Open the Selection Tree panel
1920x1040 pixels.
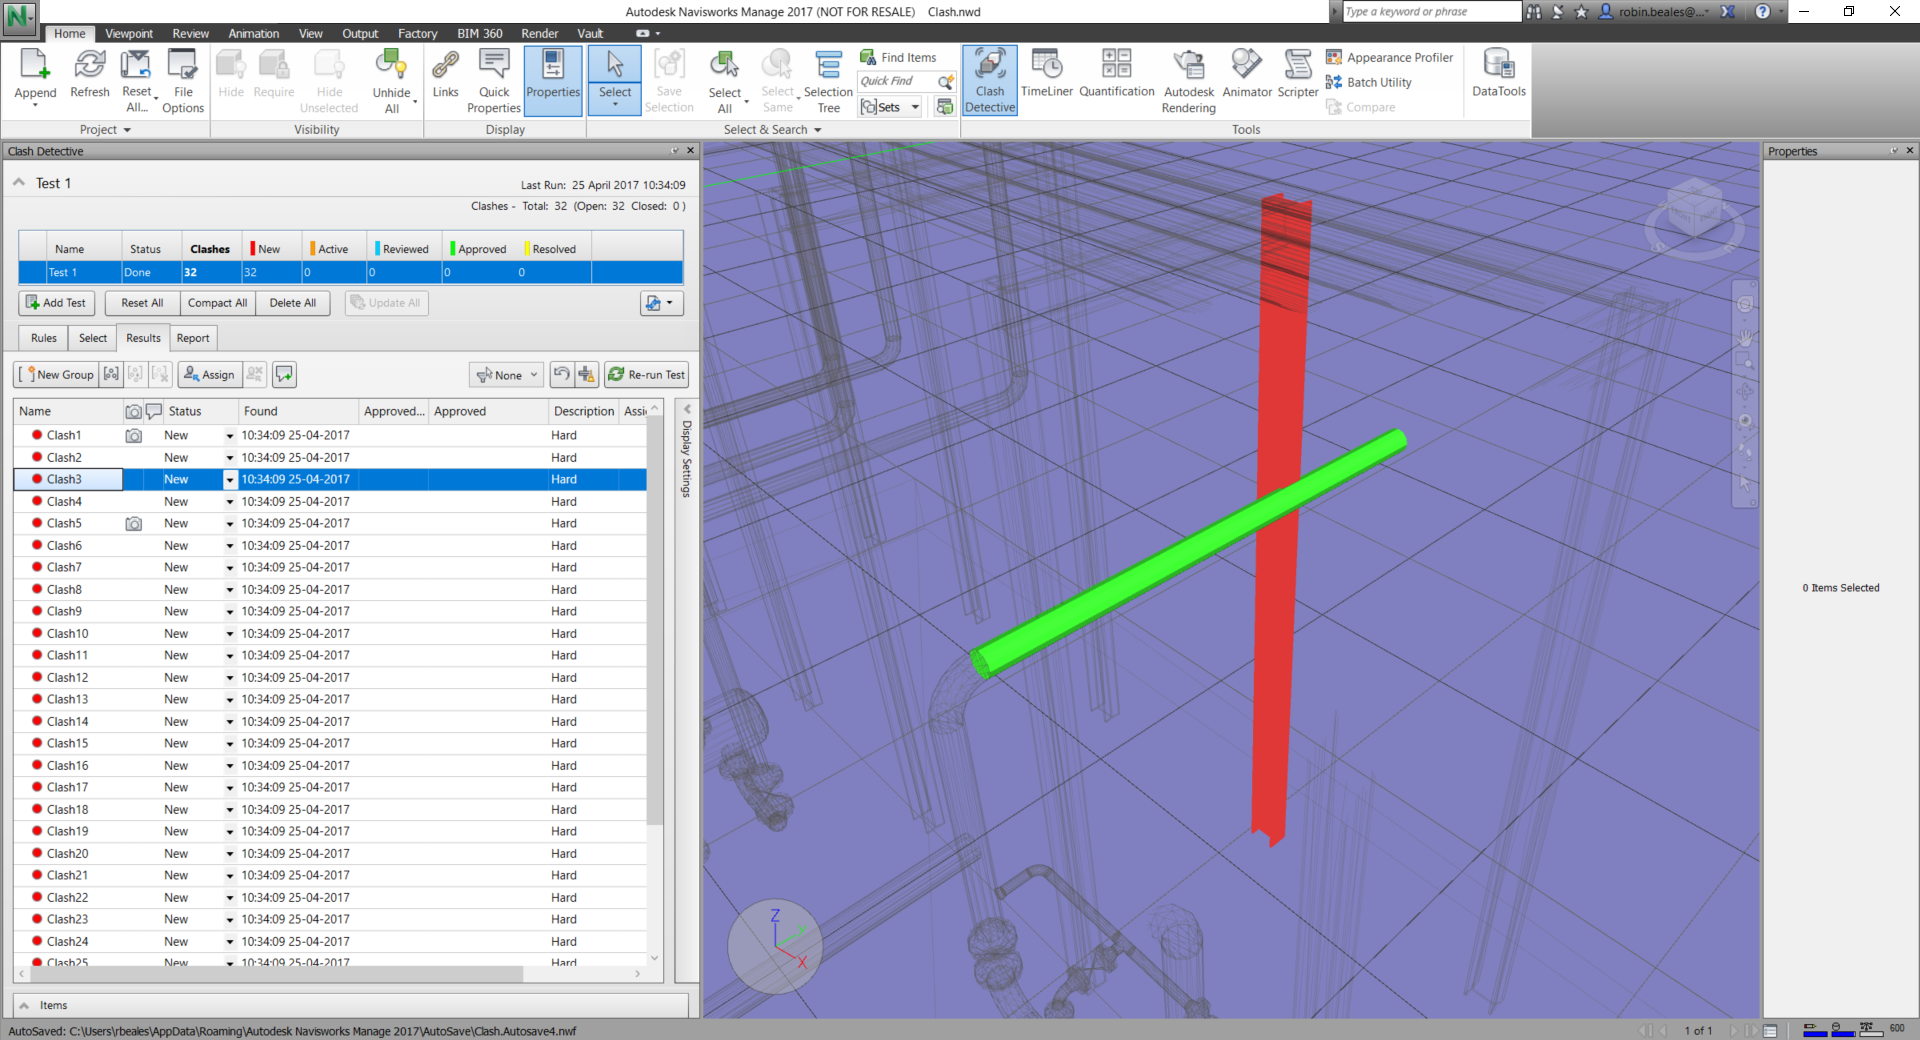[x=828, y=80]
